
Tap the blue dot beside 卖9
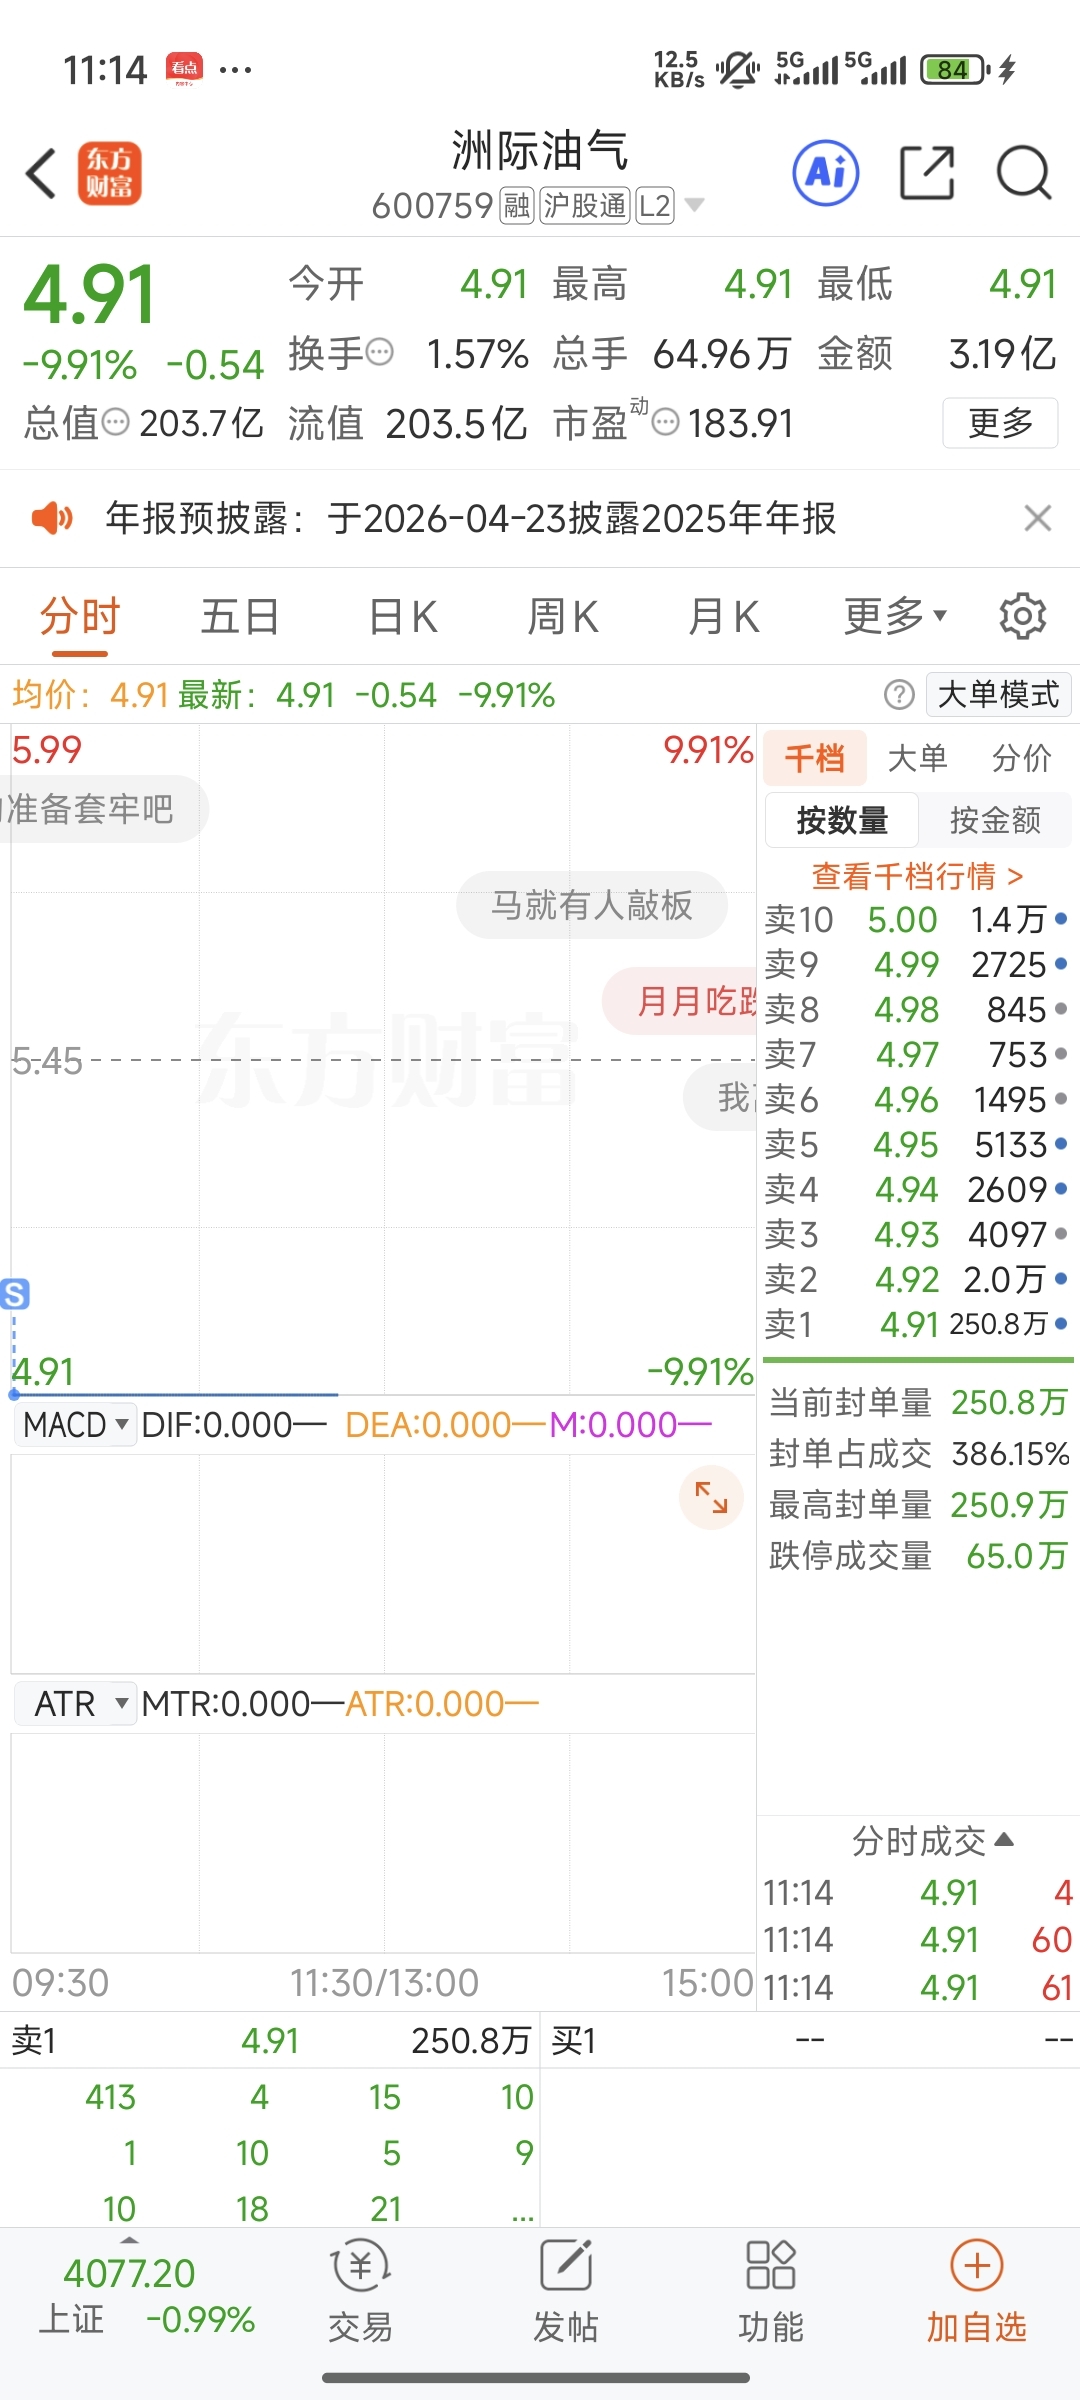coord(1061,964)
